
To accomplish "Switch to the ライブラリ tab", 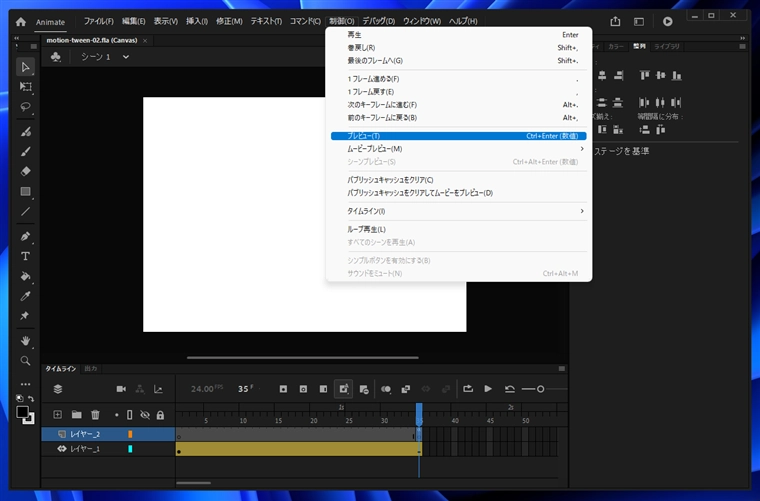I will (667, 47).
